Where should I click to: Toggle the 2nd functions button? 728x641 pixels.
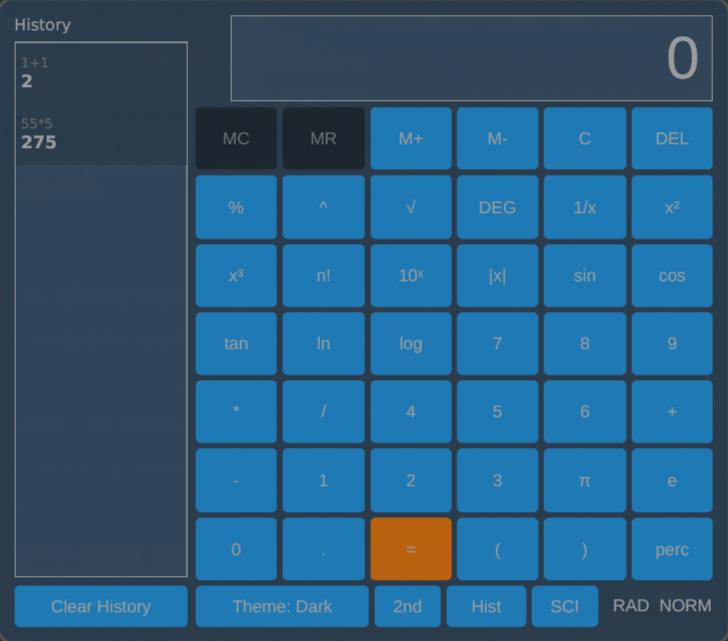coord(407,606)
